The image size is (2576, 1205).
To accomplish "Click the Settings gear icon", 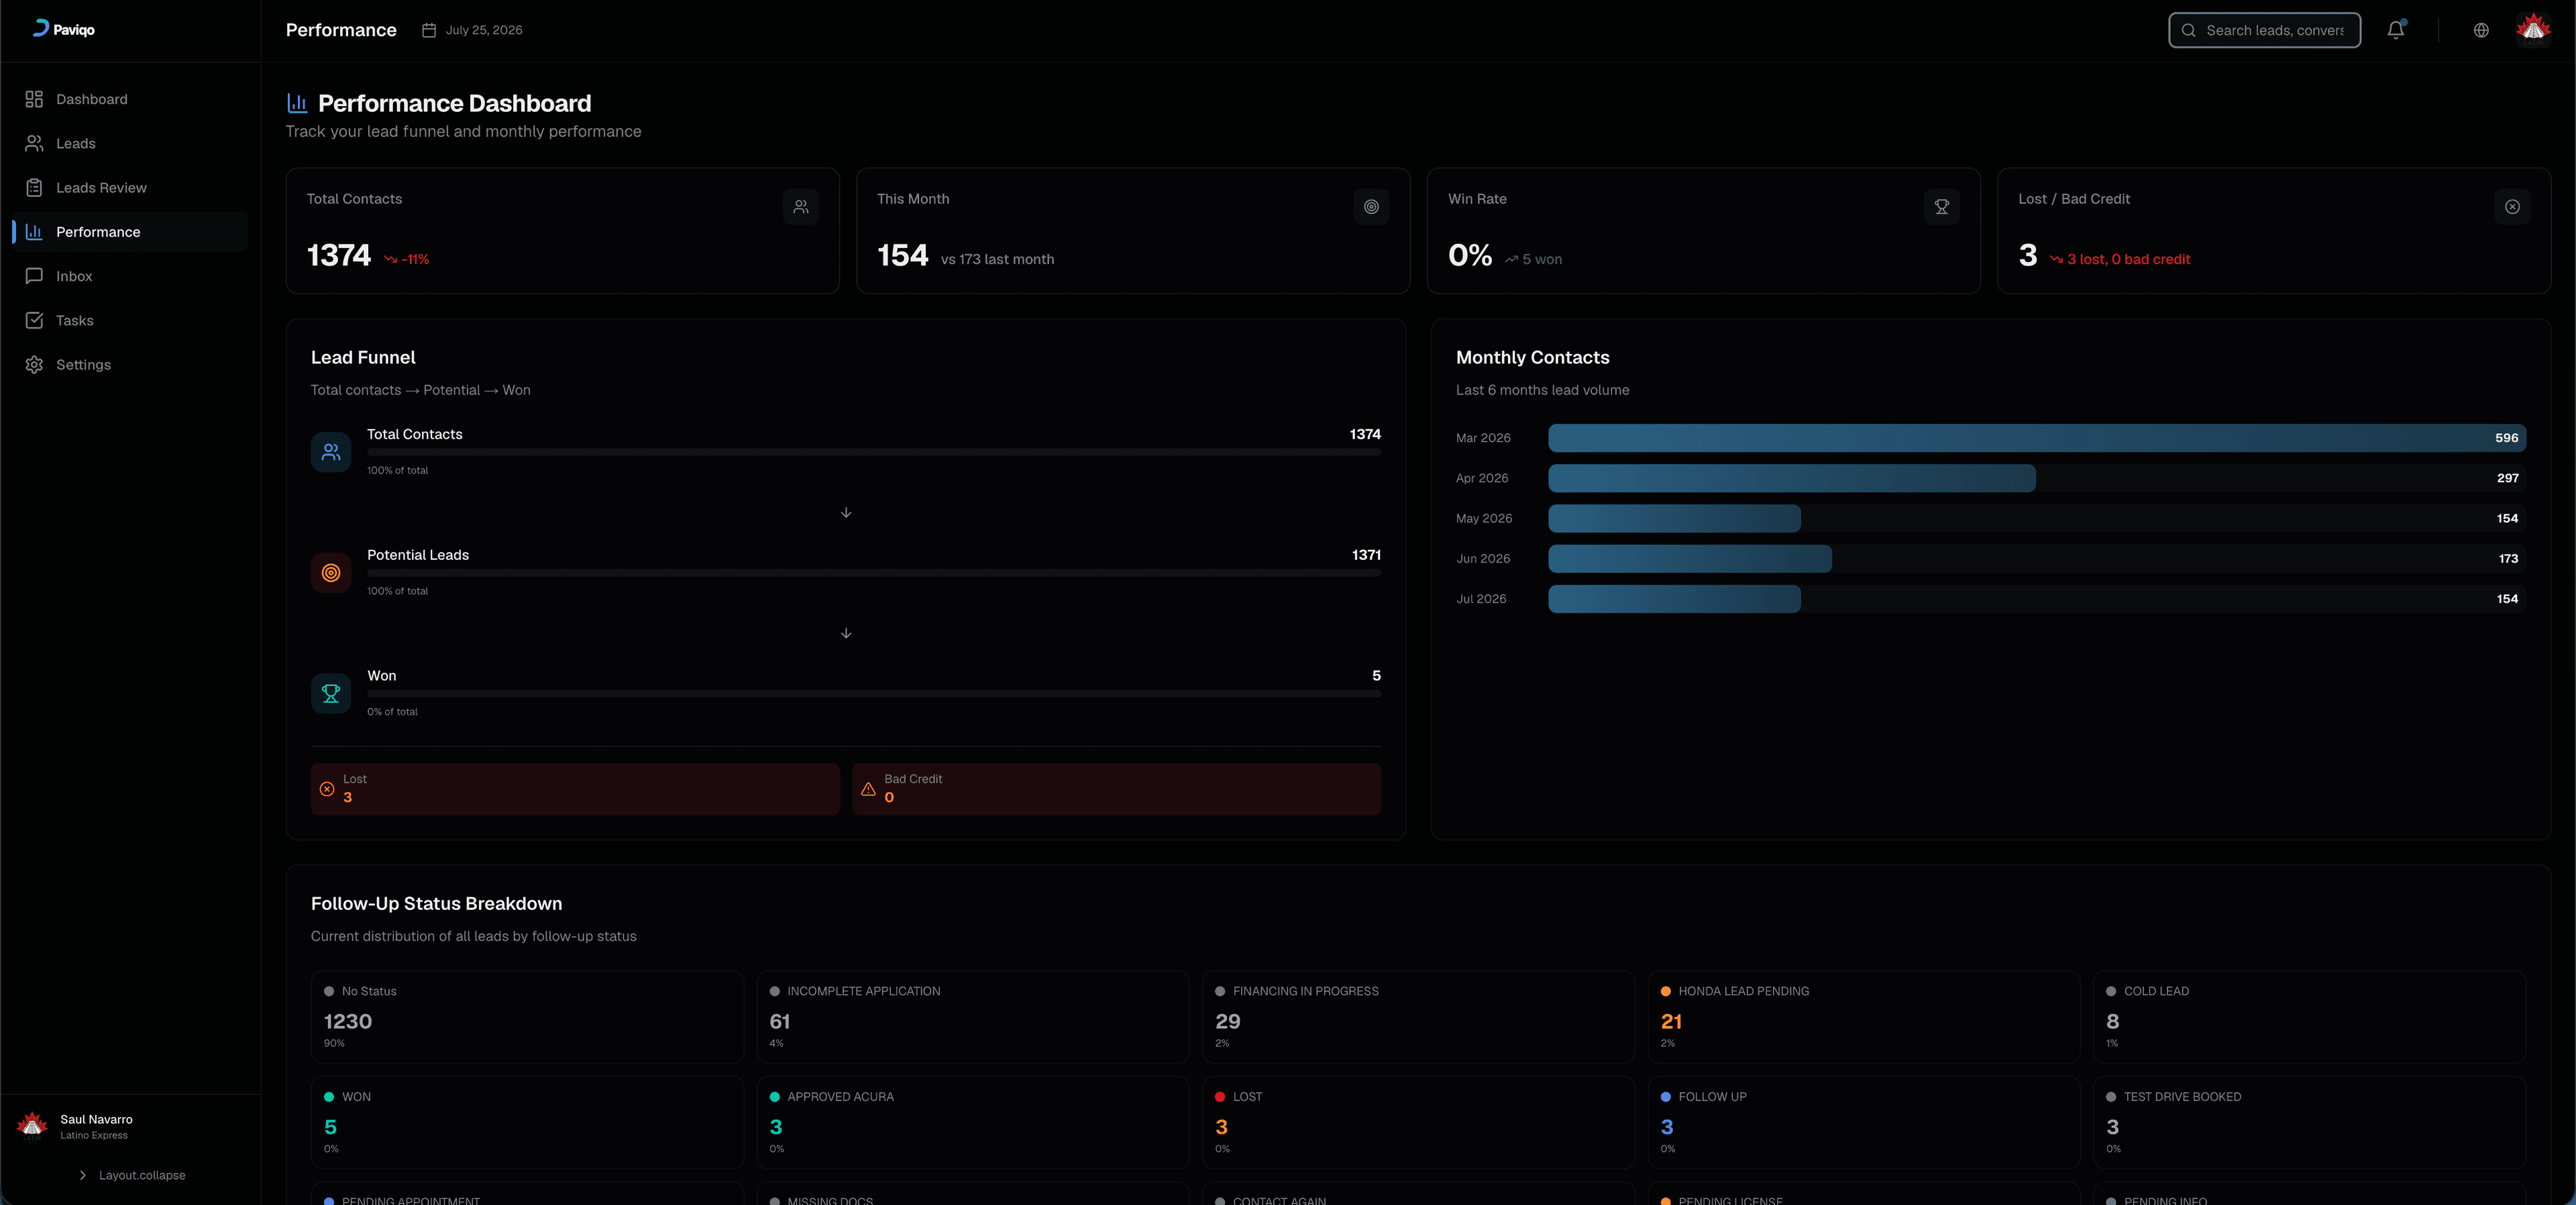I will pyautogui.click(x=34, y=364).
